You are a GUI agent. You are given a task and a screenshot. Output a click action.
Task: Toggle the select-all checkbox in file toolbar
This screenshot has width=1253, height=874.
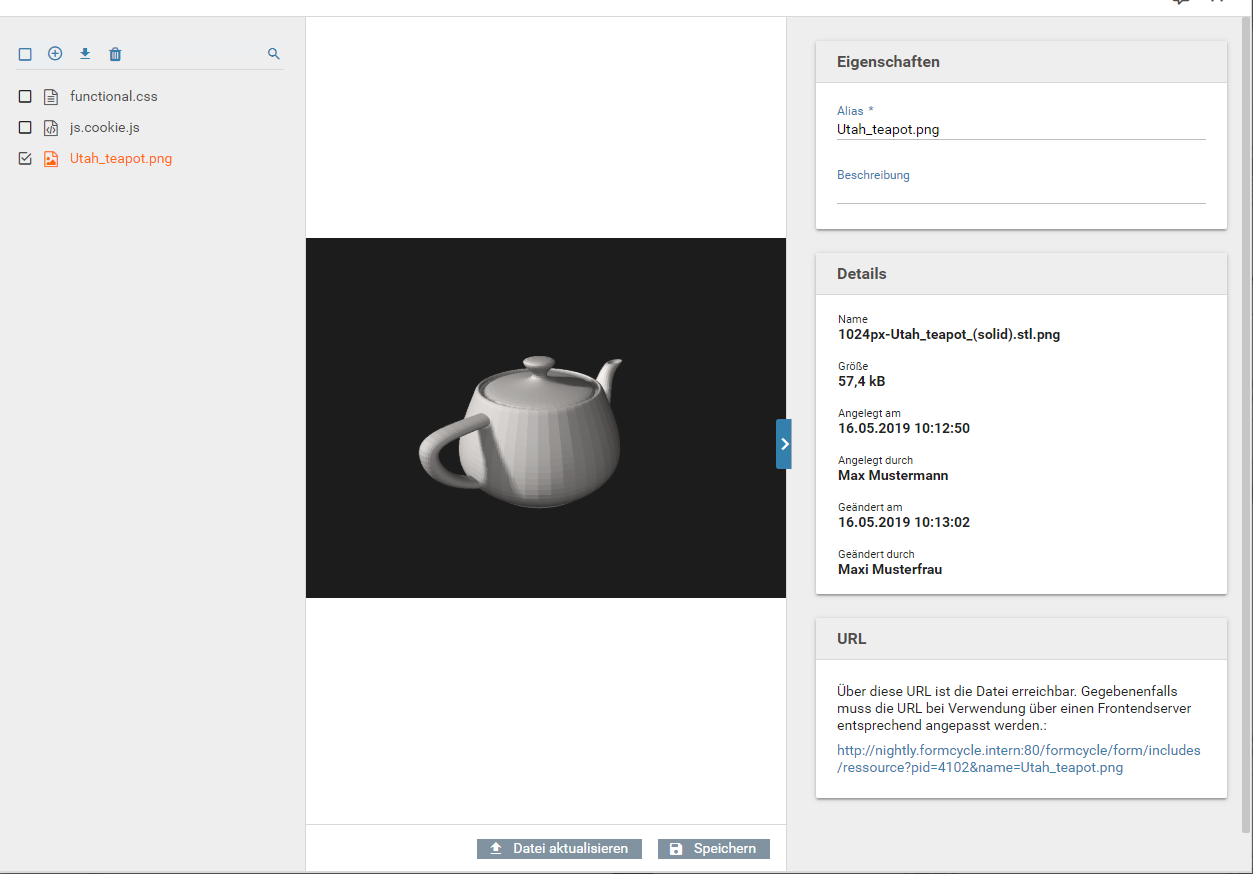tap(26, 54)
